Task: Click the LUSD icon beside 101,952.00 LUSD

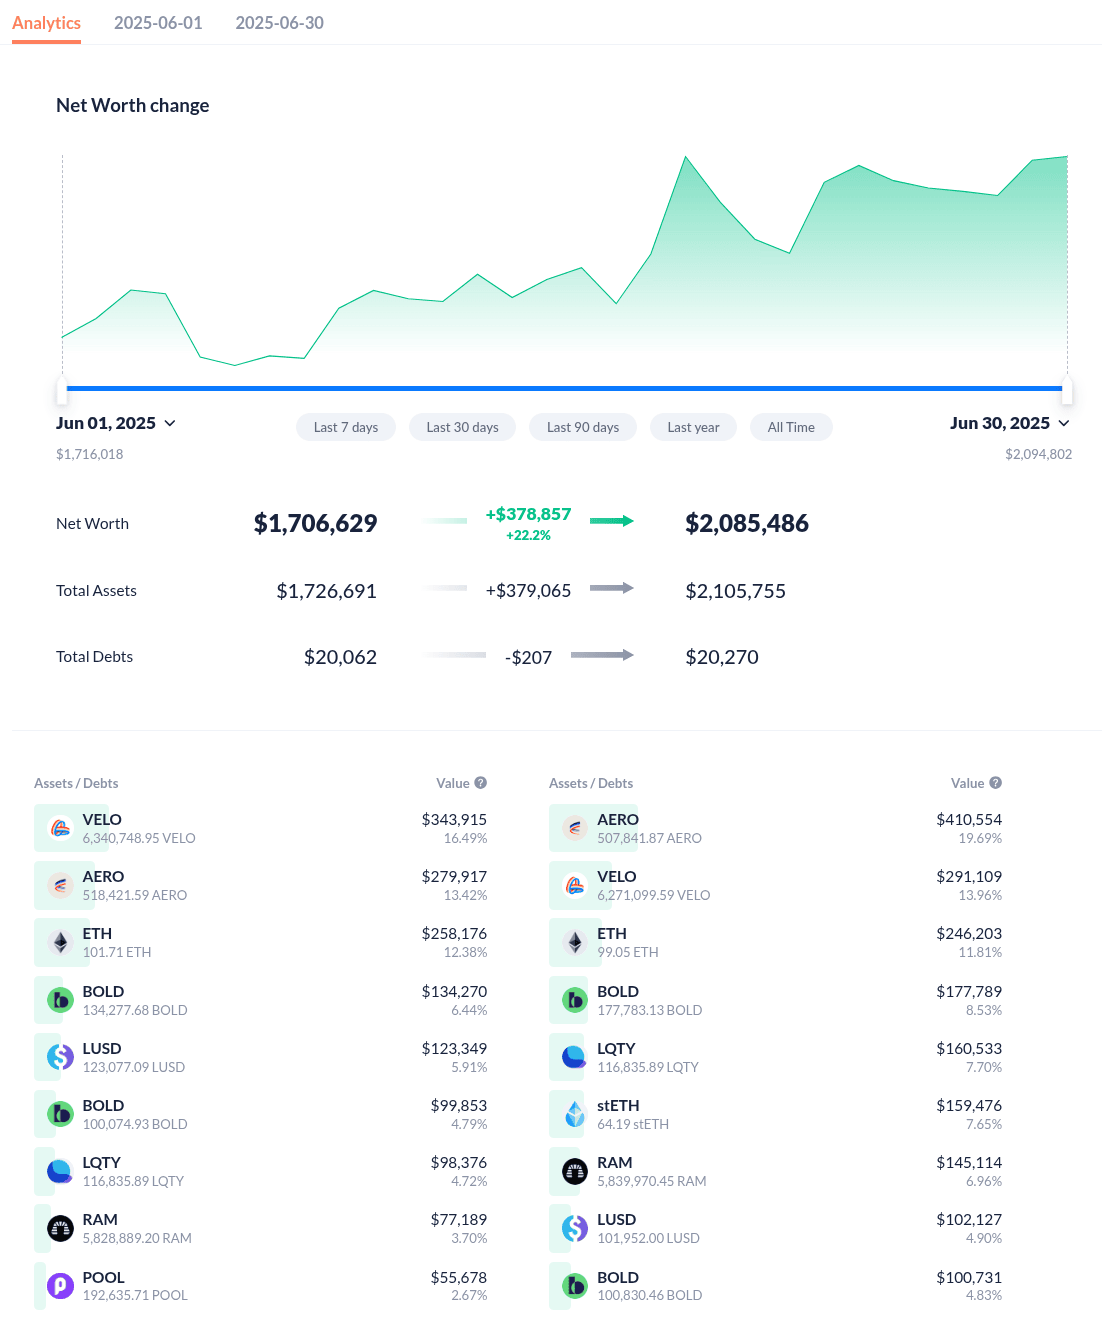Action: coord(575,1228)
